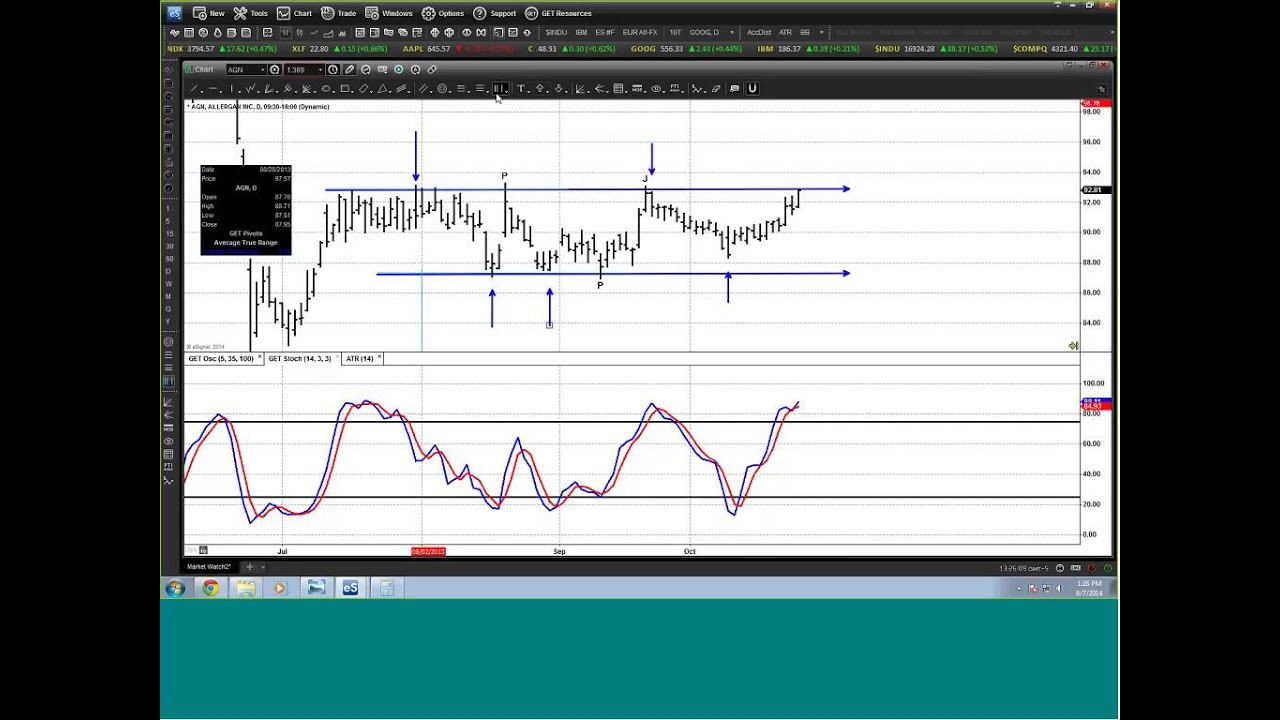This screenshot has height=720, width=1280.
Task: Click the eSignal logo button
Action: pos(175,13)
